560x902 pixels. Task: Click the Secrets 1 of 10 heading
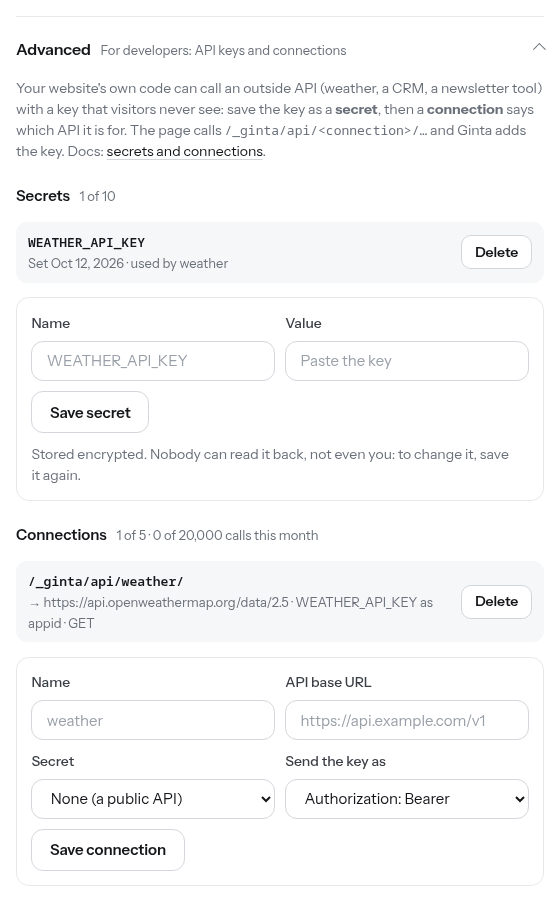point(66,196)
